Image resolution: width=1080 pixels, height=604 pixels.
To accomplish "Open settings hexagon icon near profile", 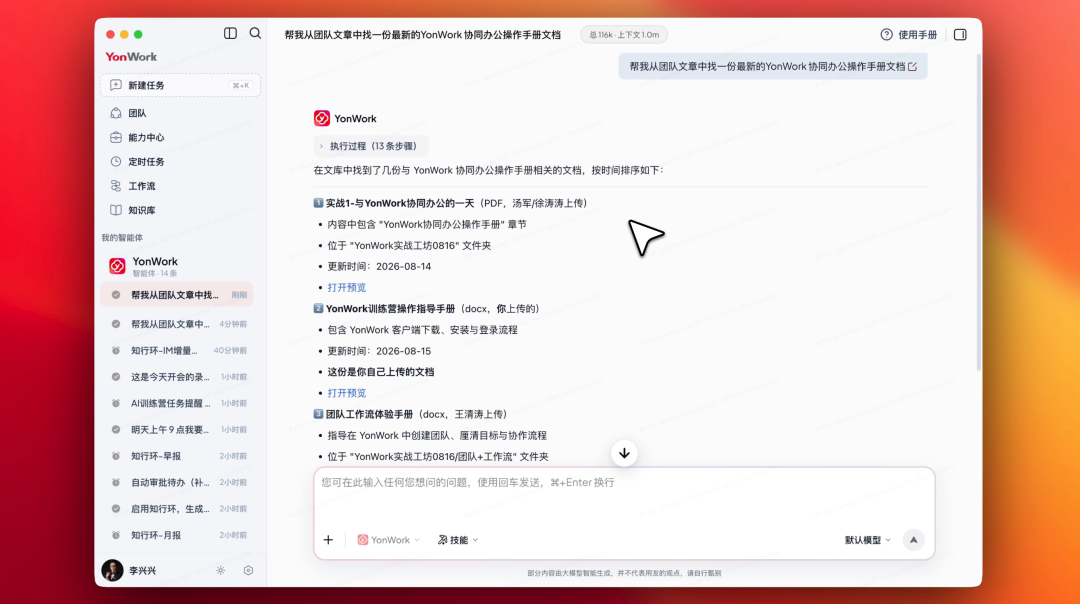I will [249, 570].
